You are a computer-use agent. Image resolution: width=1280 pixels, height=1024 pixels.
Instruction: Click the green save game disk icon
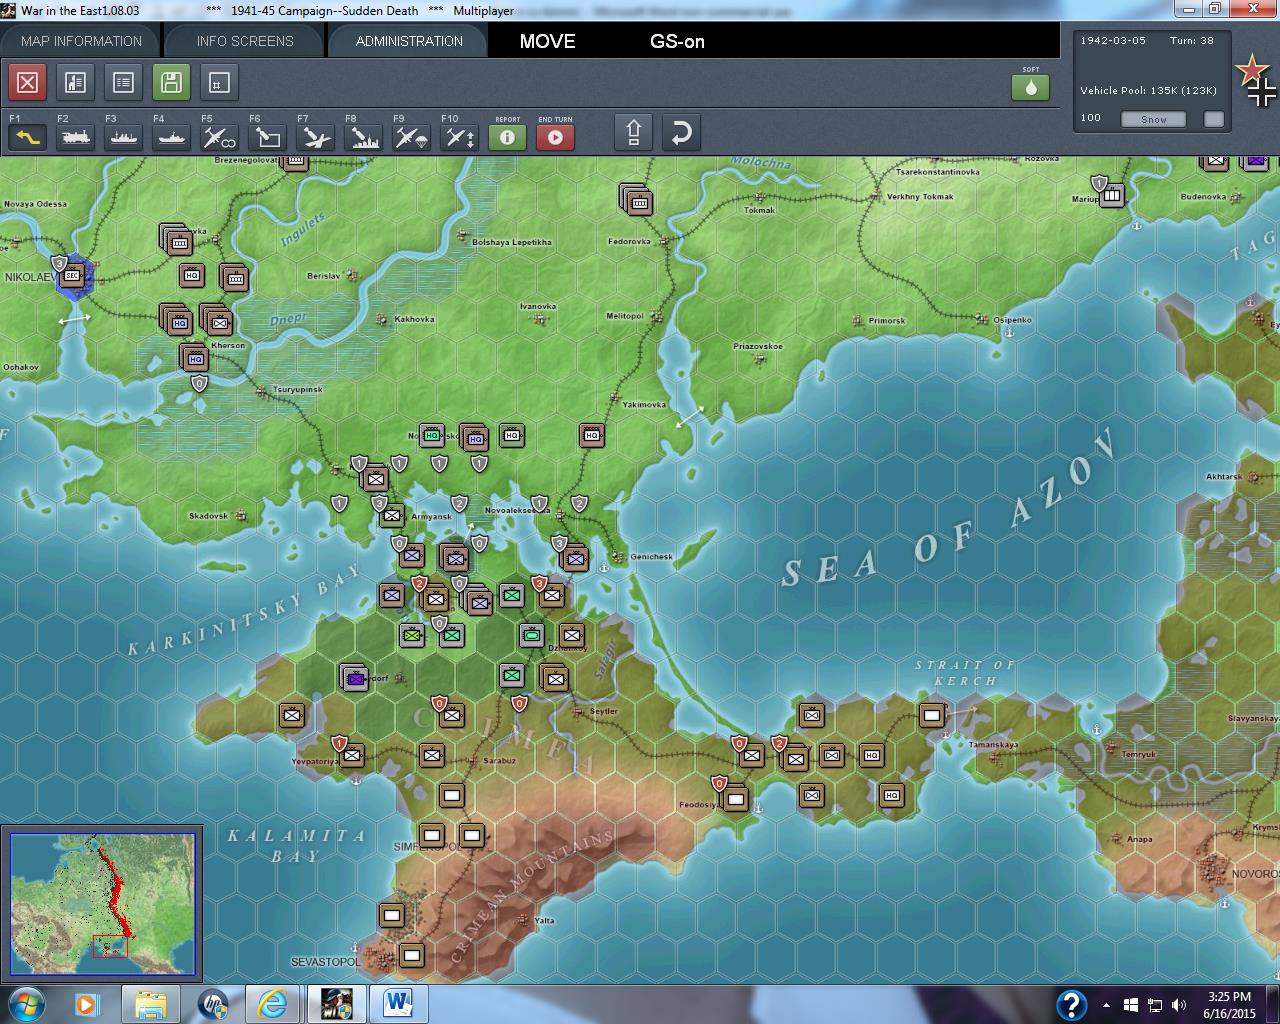[x=171, y=83]
